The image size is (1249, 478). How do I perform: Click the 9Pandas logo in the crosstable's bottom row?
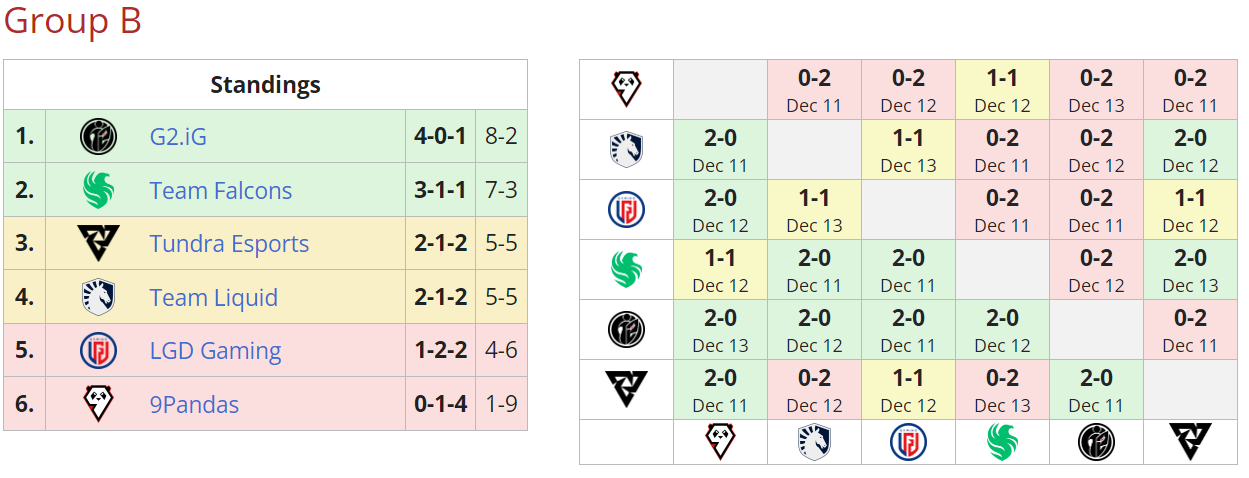point(720,441)
